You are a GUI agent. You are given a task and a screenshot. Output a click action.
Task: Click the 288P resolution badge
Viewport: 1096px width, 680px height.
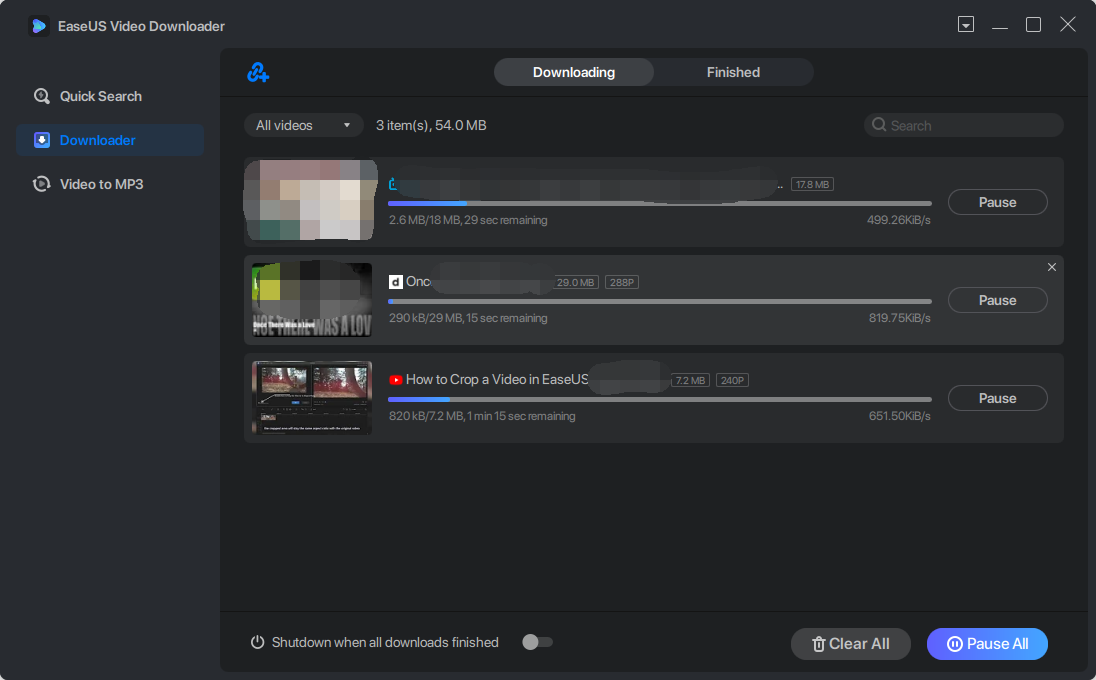pyautogui.click(x=621, y=282)
